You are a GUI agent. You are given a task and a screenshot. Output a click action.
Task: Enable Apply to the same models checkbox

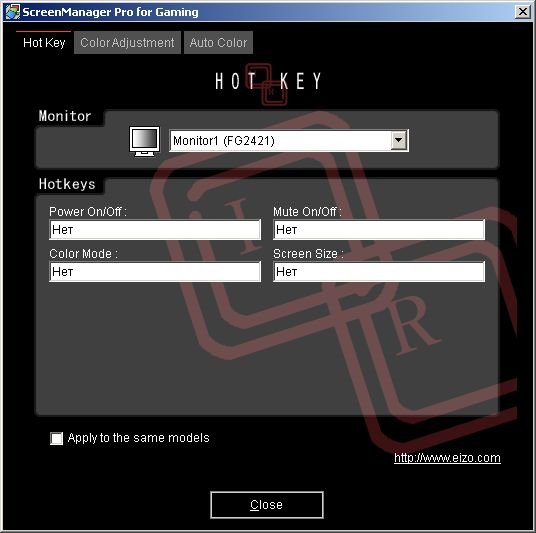pos(56,438)
